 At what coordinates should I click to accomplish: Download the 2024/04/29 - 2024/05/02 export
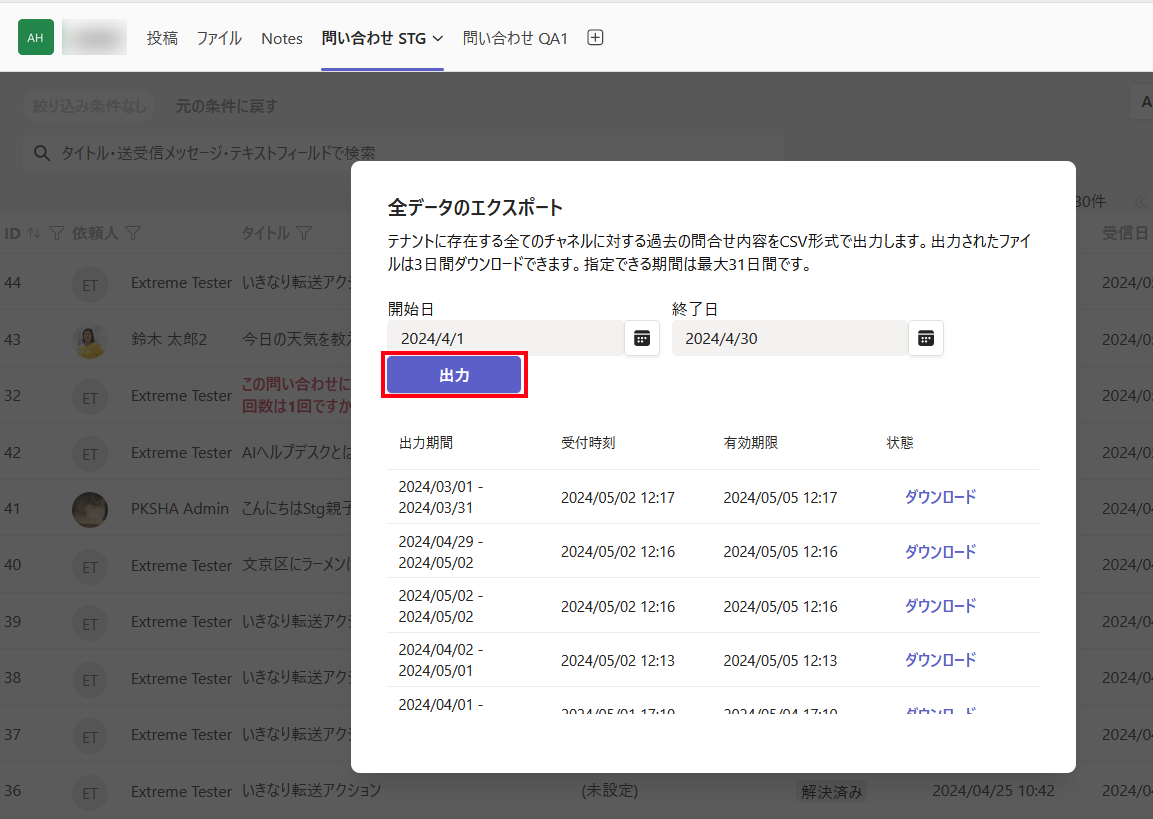point(940,551)
